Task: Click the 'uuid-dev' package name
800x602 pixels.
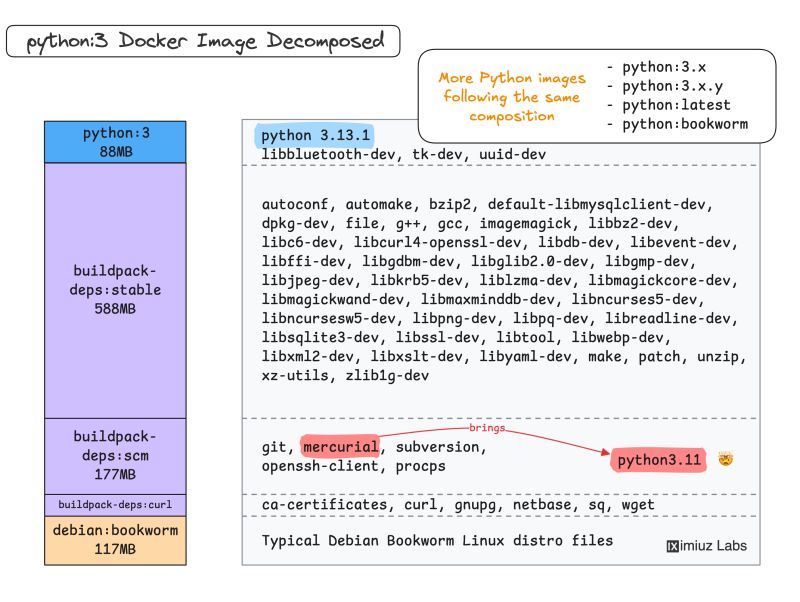Action: (x=512, y=154)
